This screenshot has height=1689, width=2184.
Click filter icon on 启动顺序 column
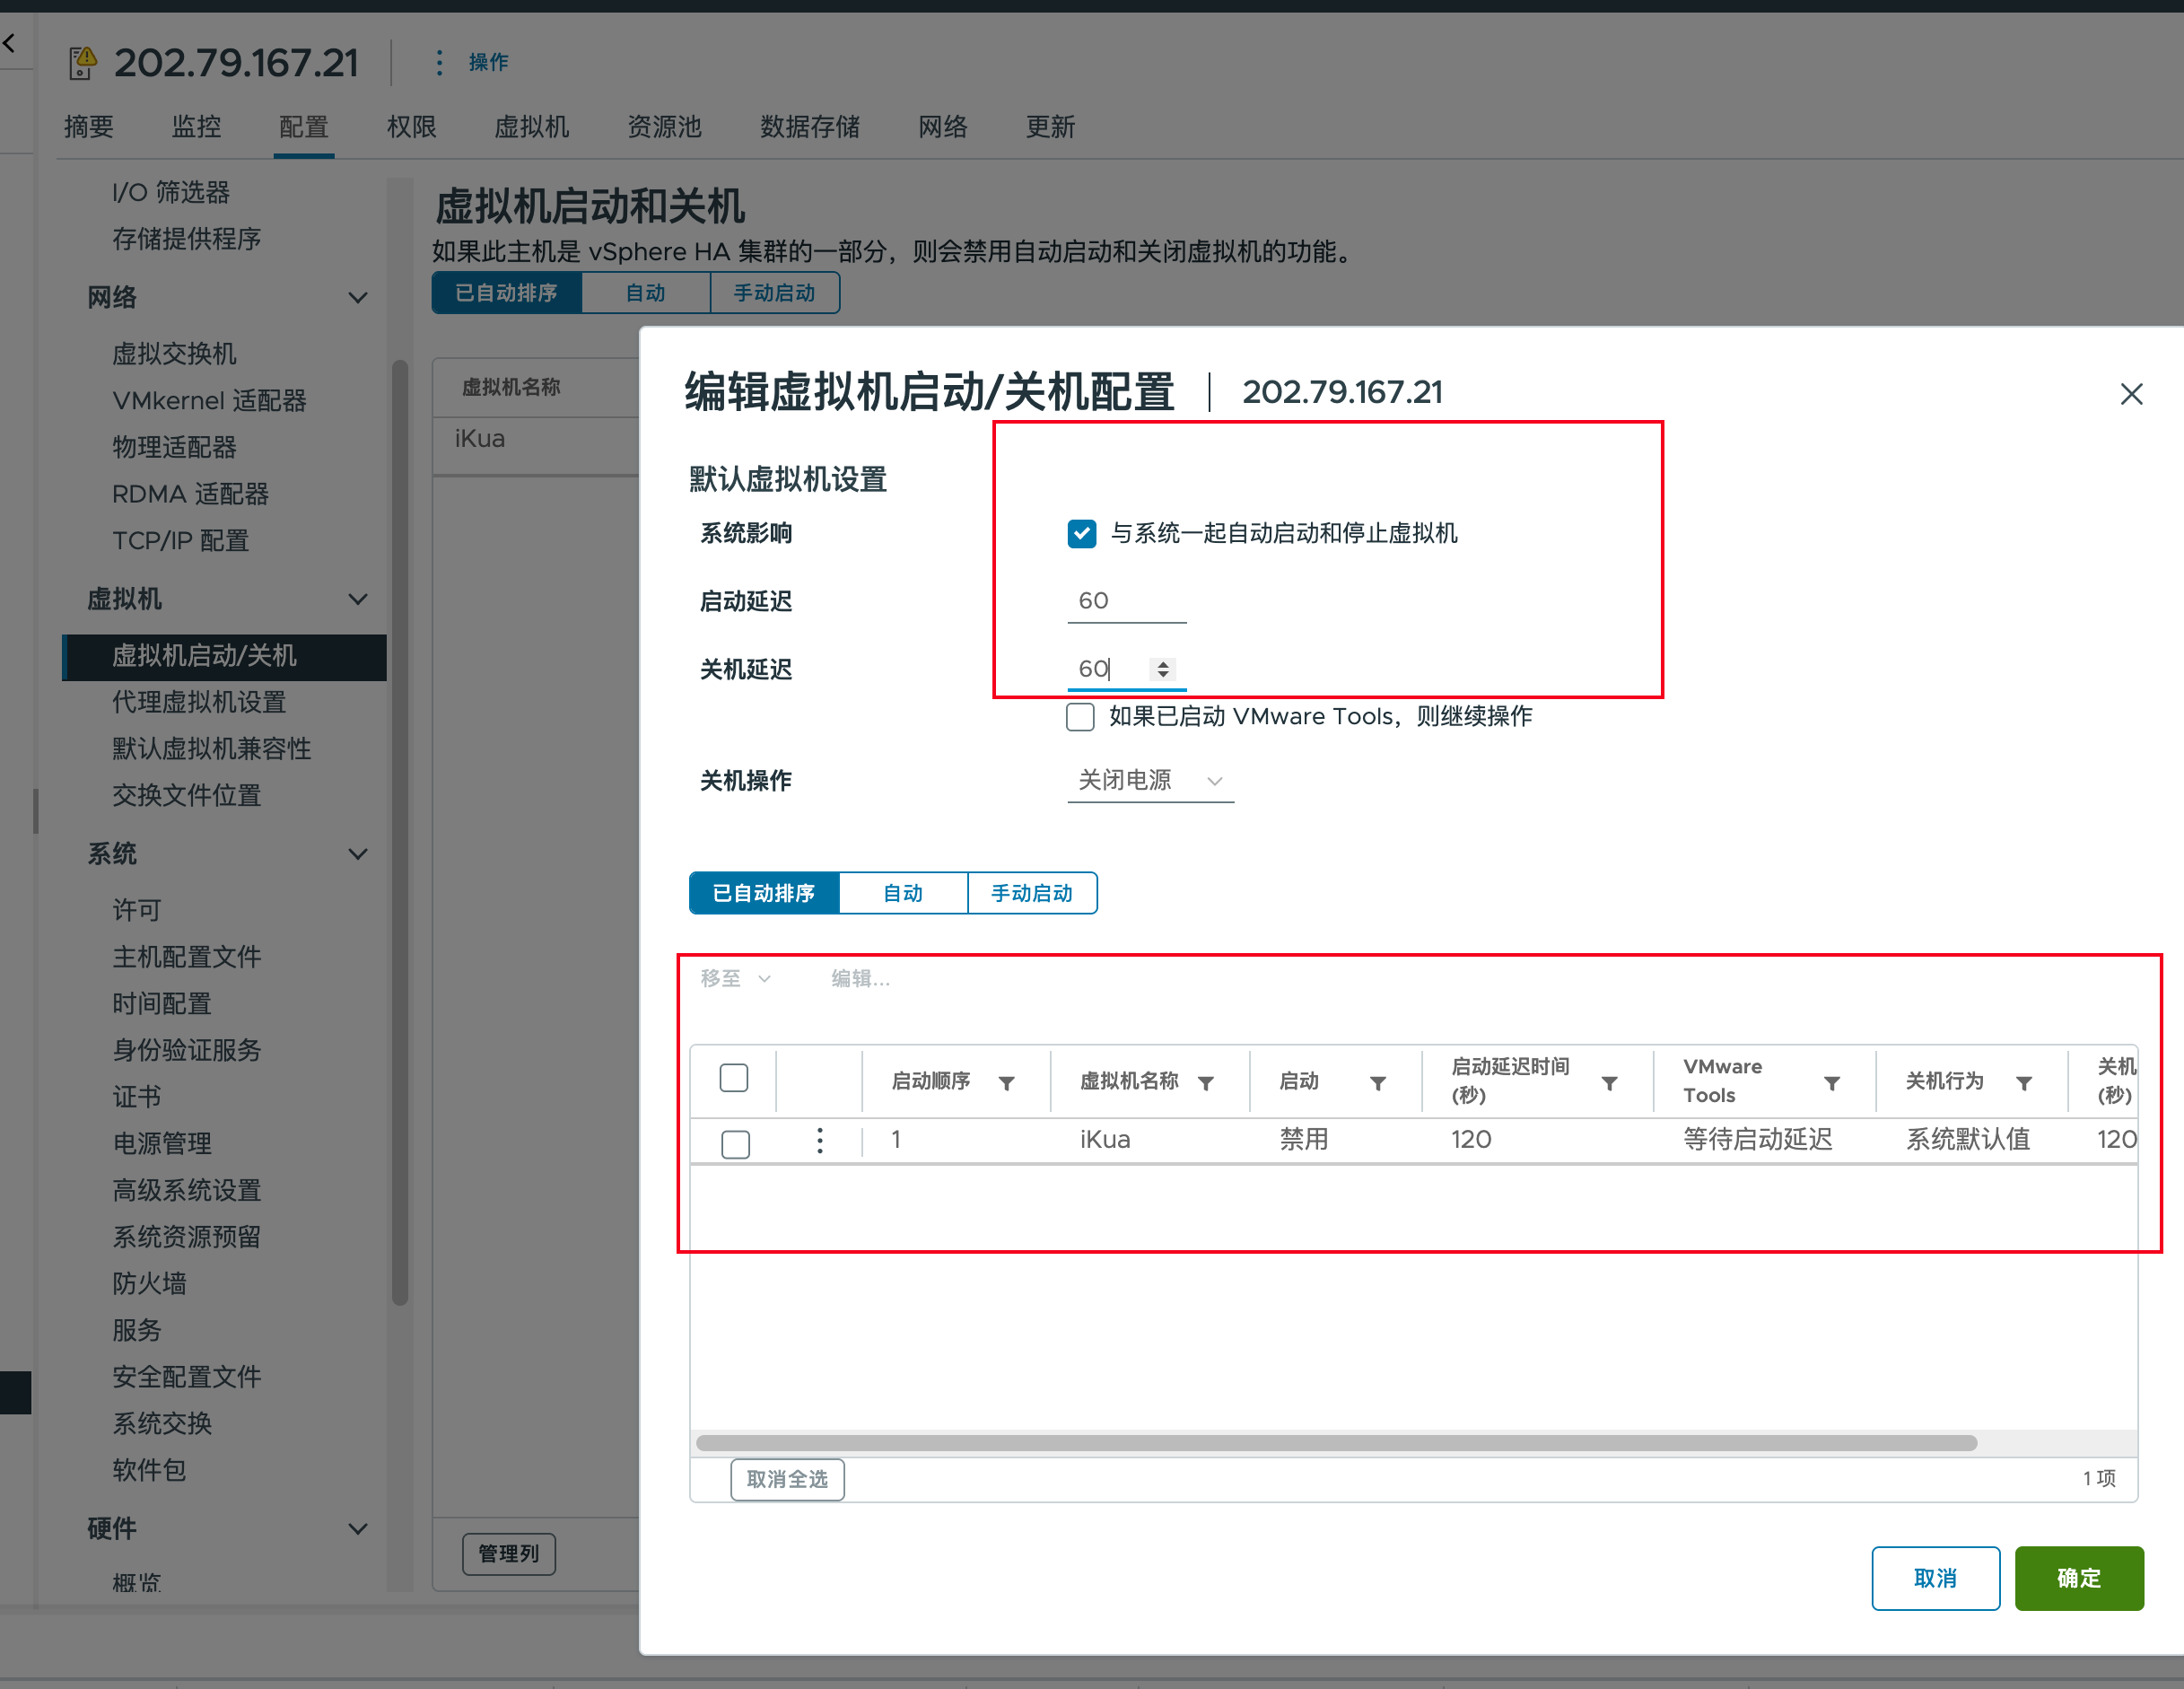coord(1006,1083)
